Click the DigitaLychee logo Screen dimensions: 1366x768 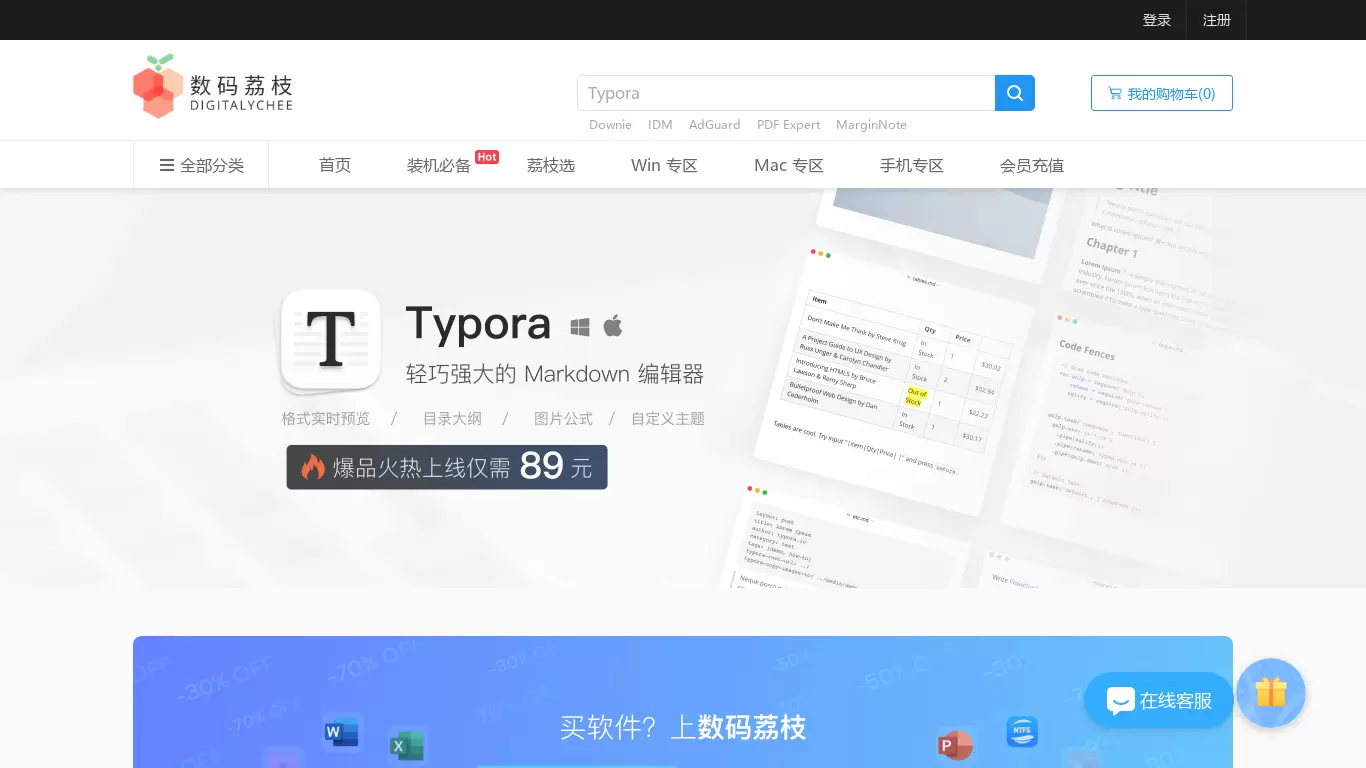tap(212, 87)
